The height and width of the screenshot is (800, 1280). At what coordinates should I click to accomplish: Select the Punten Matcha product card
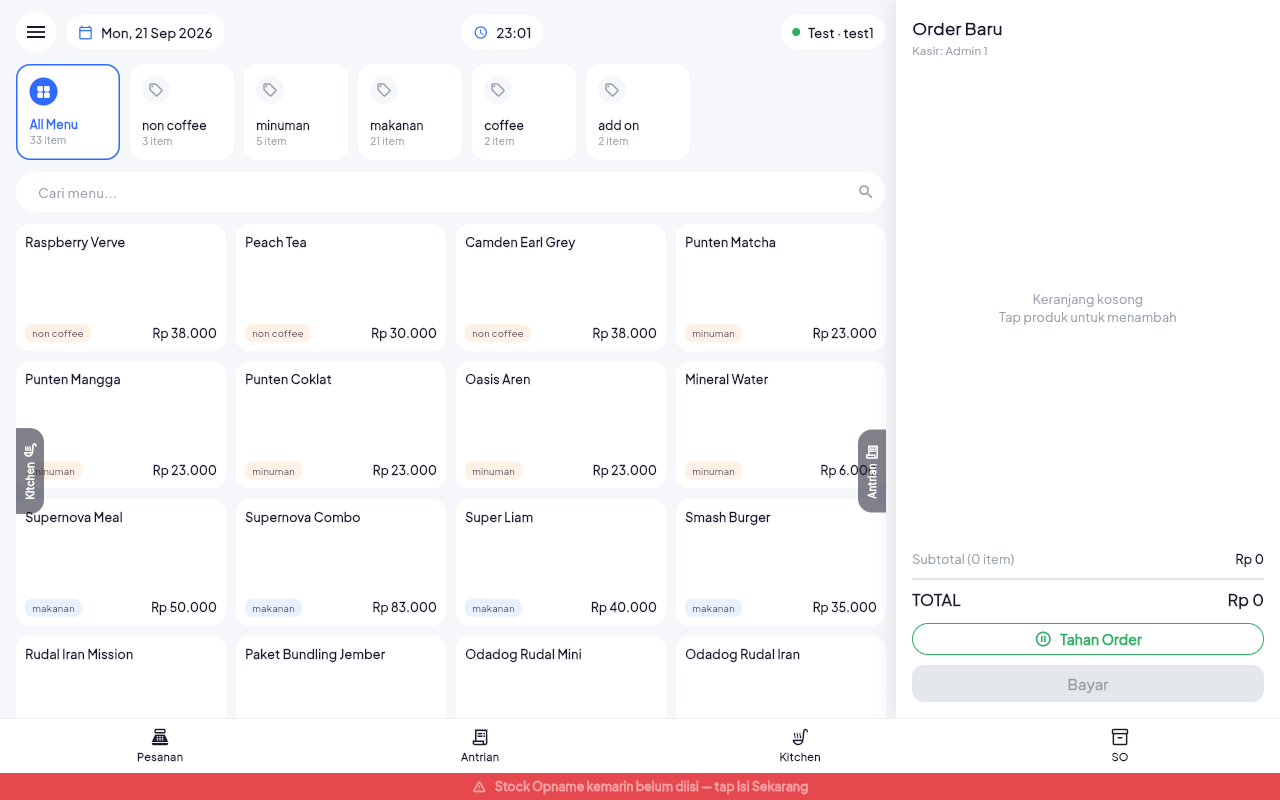pos(781,288)
